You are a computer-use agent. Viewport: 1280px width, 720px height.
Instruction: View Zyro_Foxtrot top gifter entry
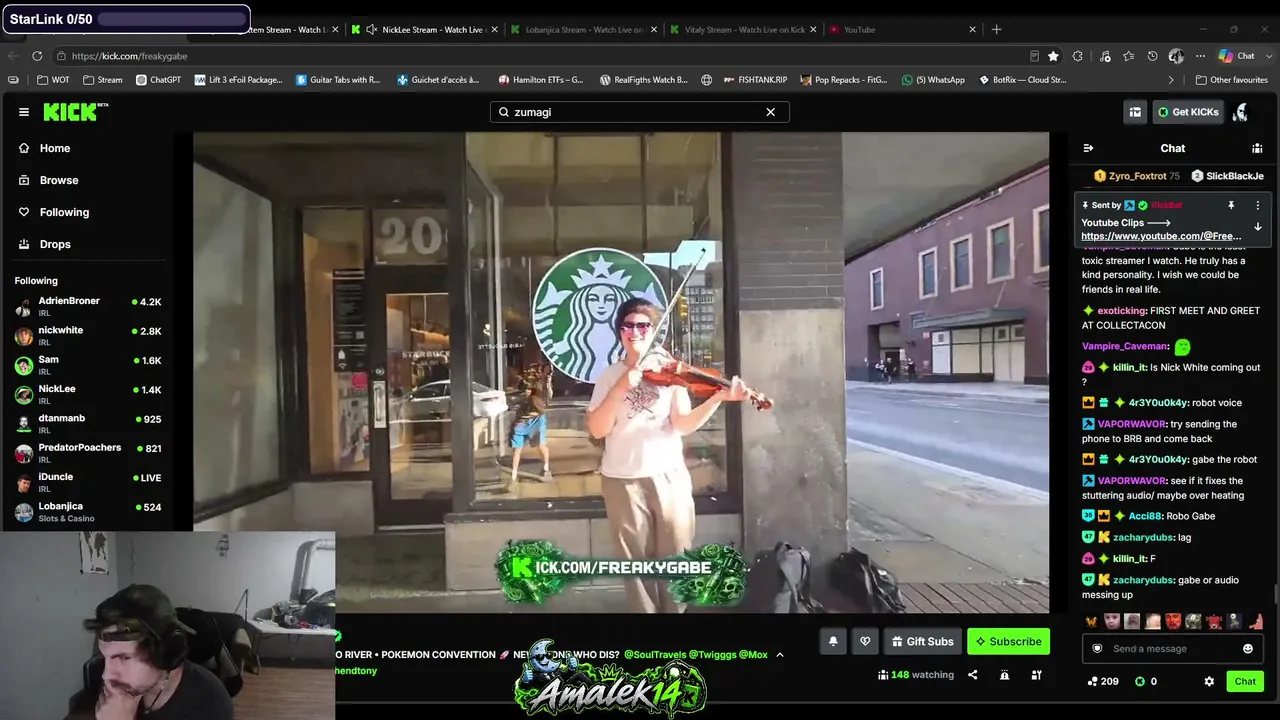pos(1136,176)
